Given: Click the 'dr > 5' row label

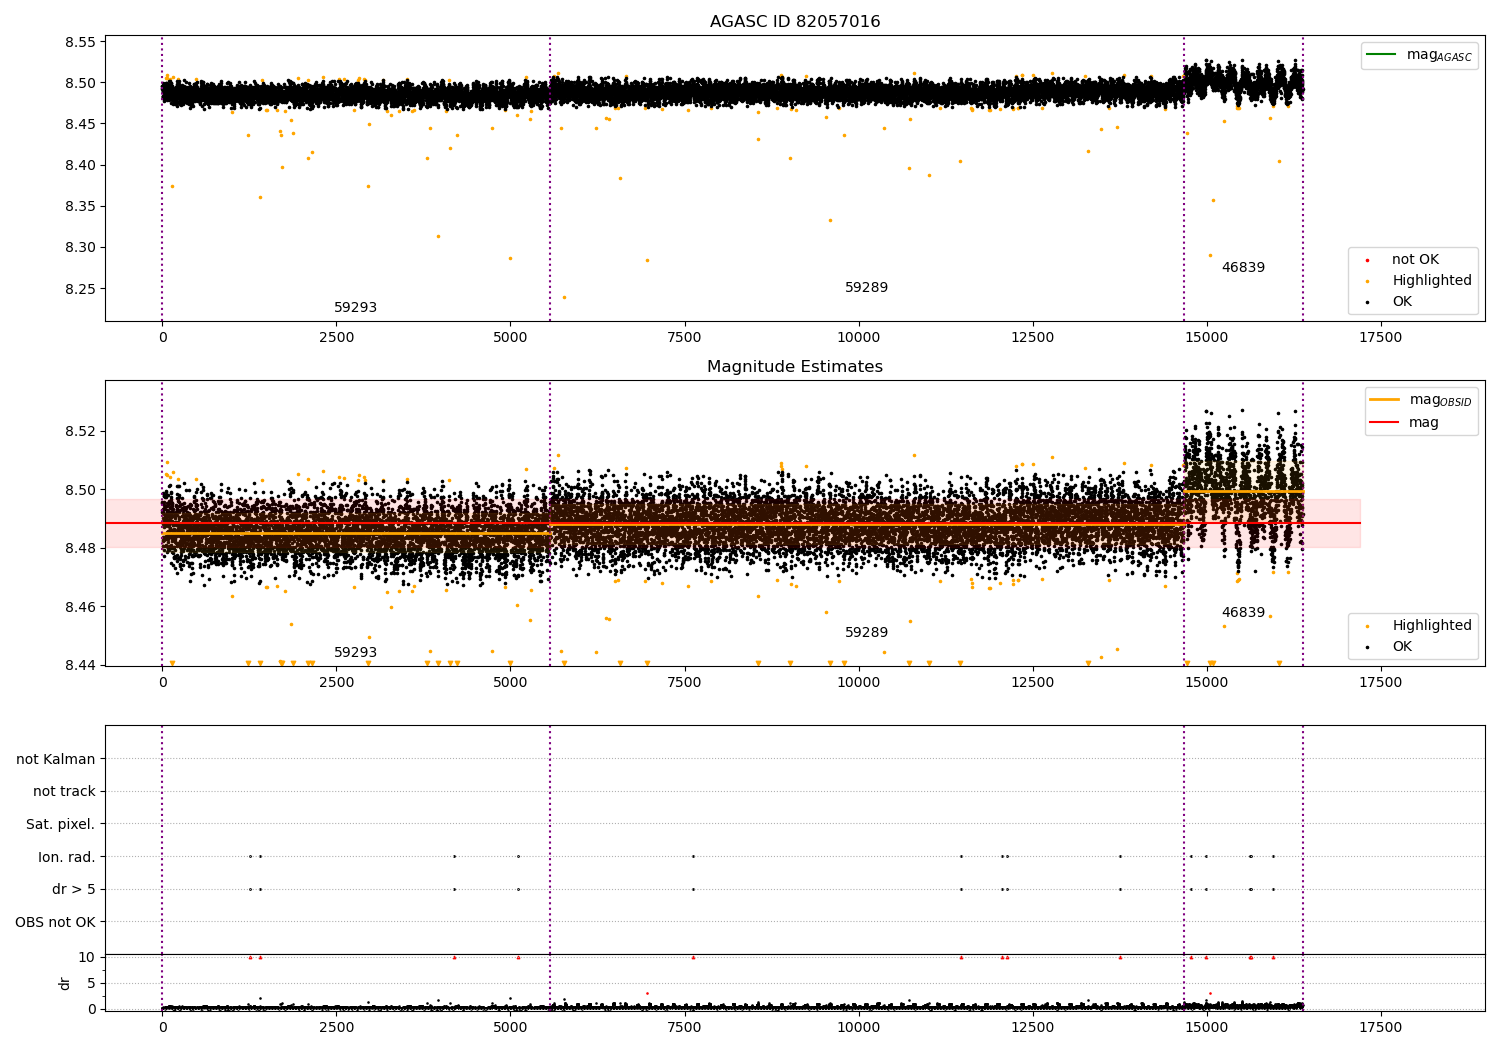Looking at the screenshot, I should 74,890.
